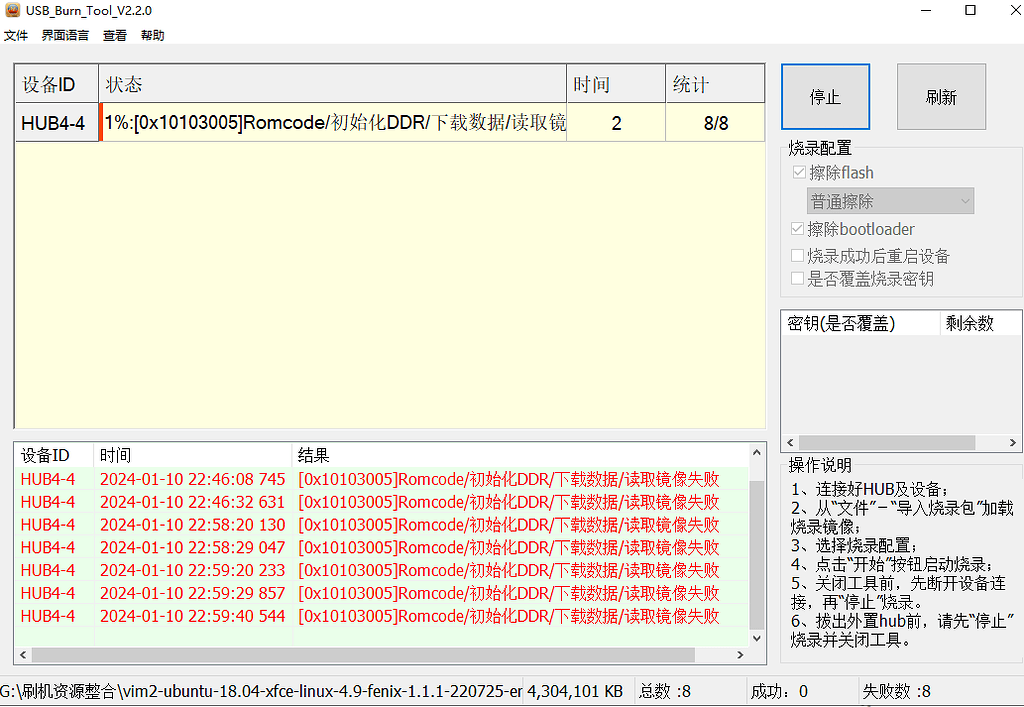Open the 界面语言 menu
Image resolution: width=1024 pixels, height=707 pixels.
(65, 35)
